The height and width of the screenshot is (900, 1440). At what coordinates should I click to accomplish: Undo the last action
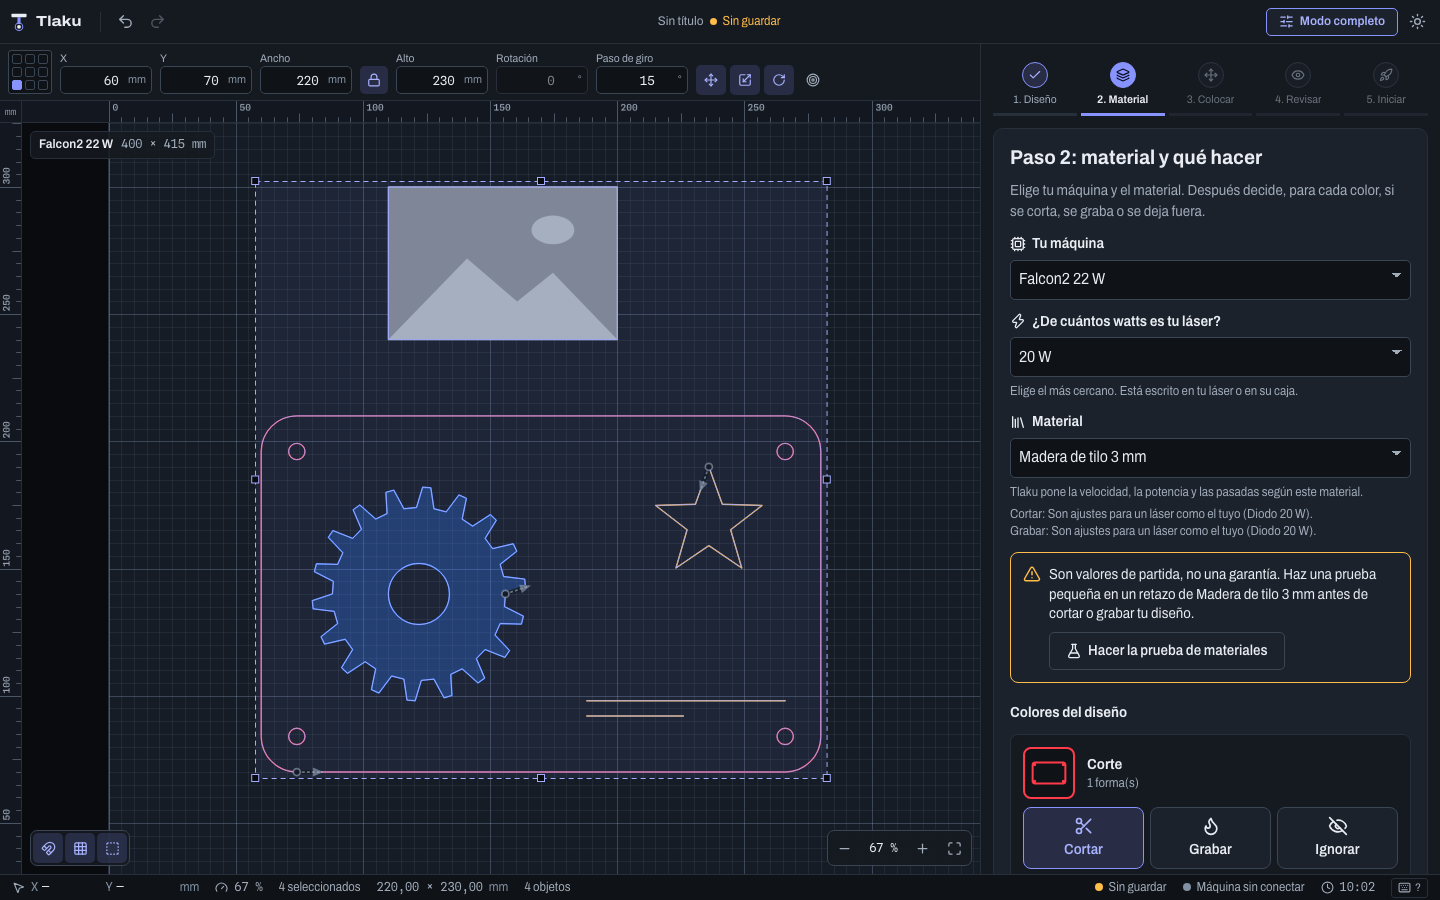125,21
